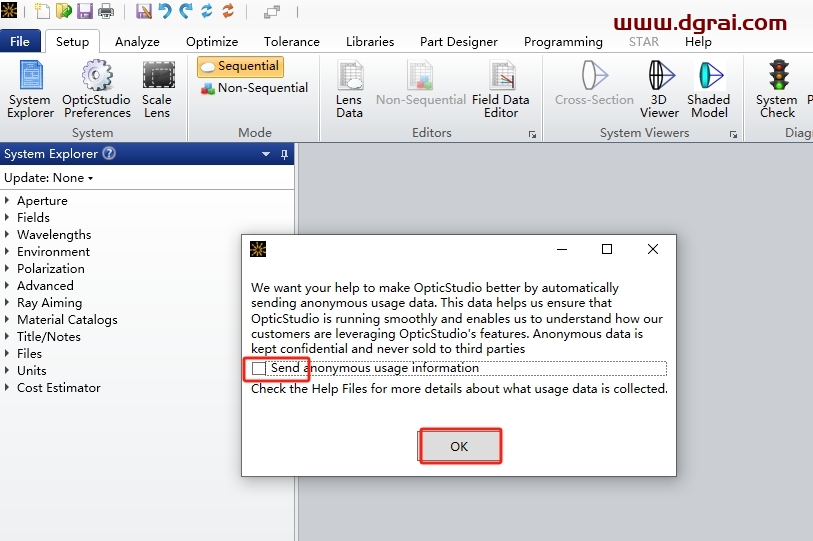Enable Send anonymous usage information checkbox

click(x=258, y=368)
